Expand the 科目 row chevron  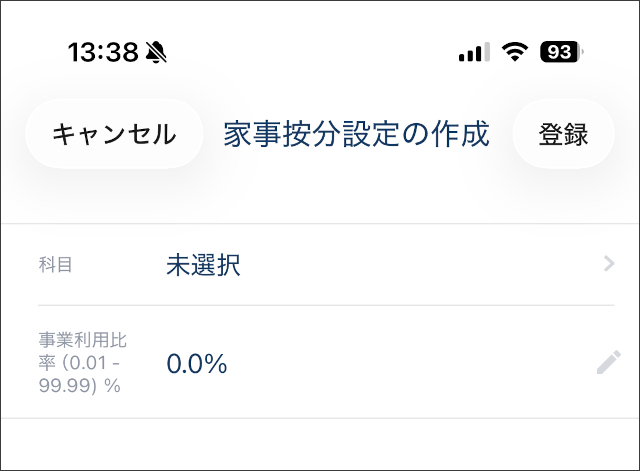coord(609,264)
